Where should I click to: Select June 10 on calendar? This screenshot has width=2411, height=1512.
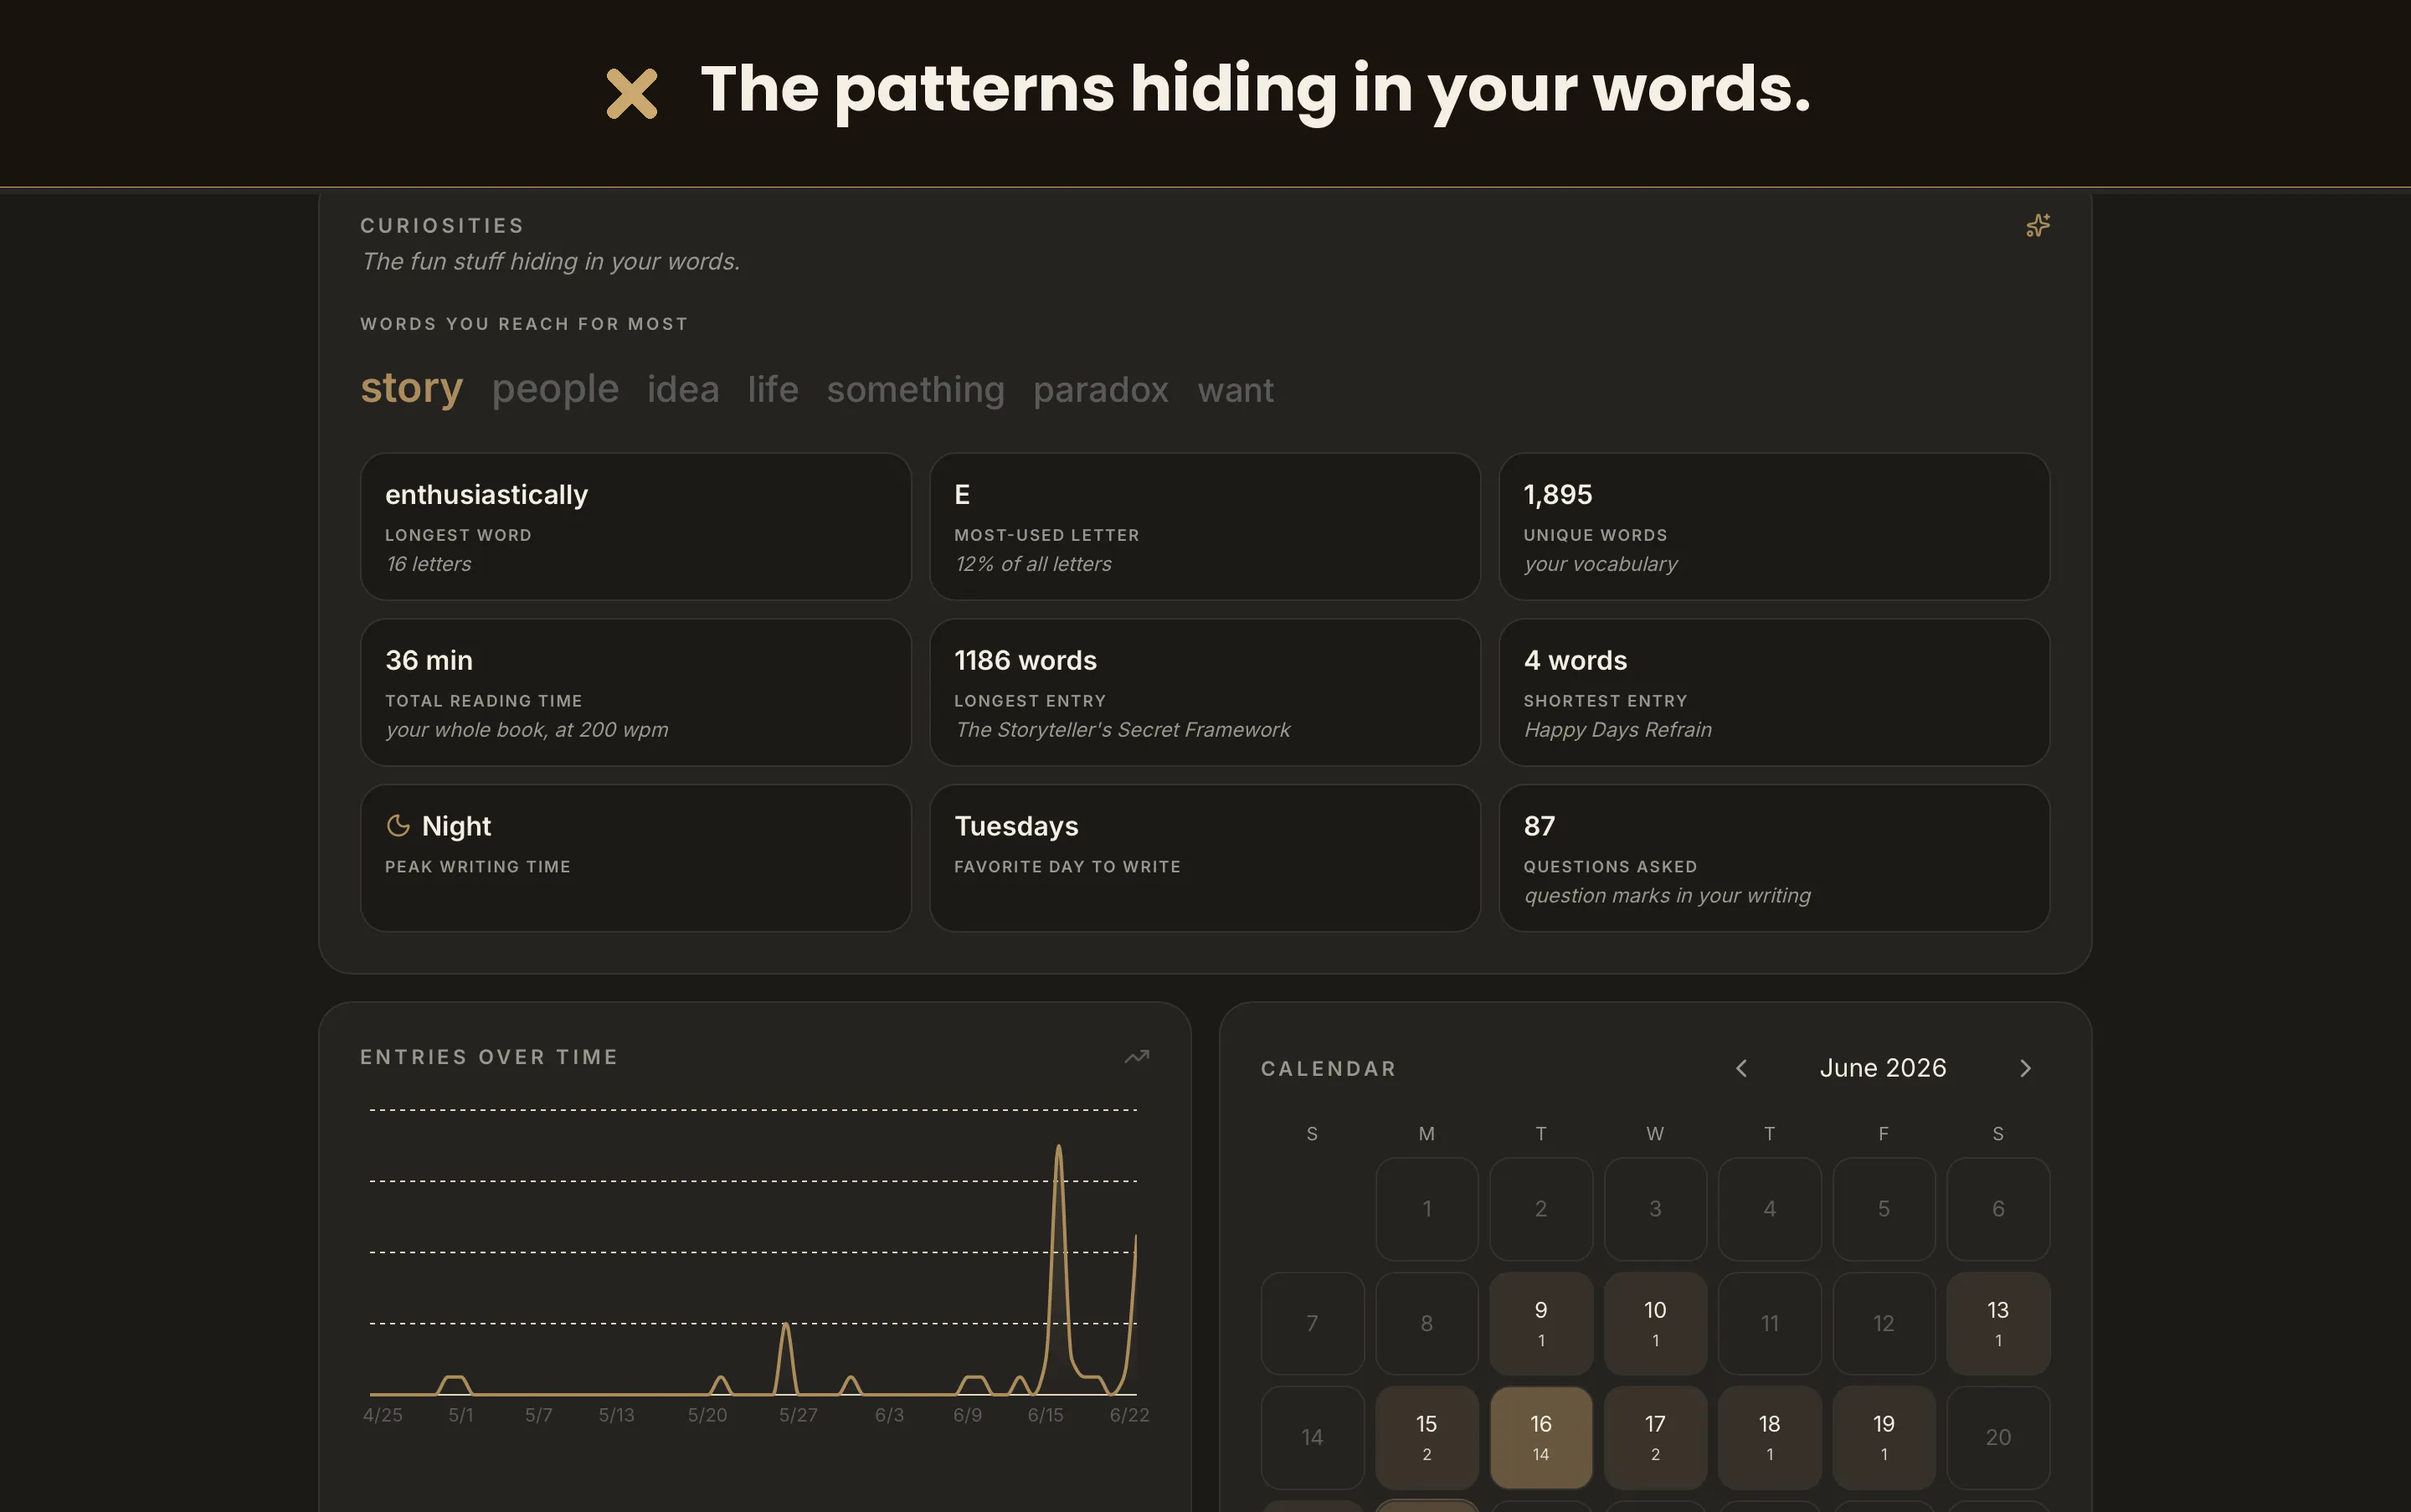[1655, 1323]
